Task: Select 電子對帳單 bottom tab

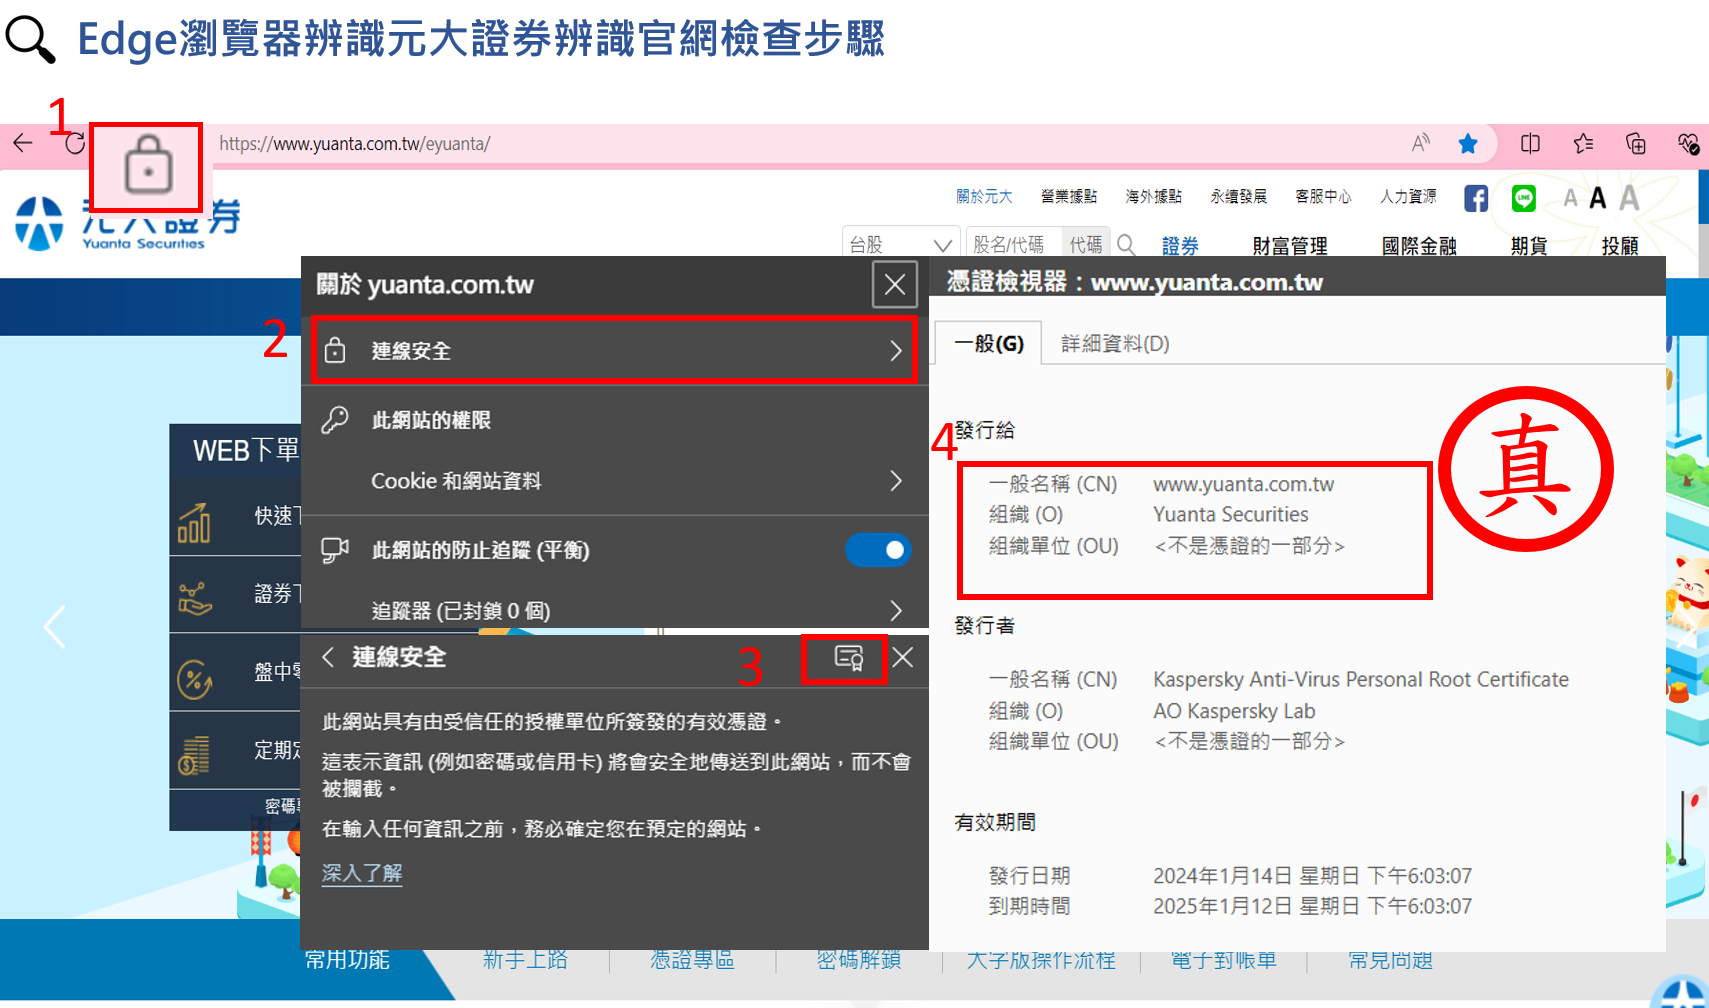Action: (x=1224, y=960)
